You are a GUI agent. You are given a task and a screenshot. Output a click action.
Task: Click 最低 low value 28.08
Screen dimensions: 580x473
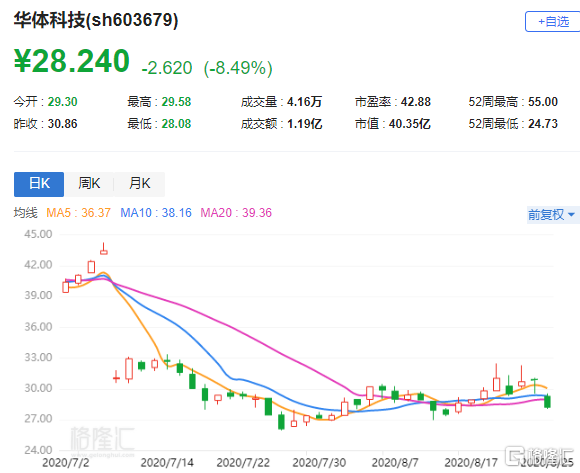(176, 124)
